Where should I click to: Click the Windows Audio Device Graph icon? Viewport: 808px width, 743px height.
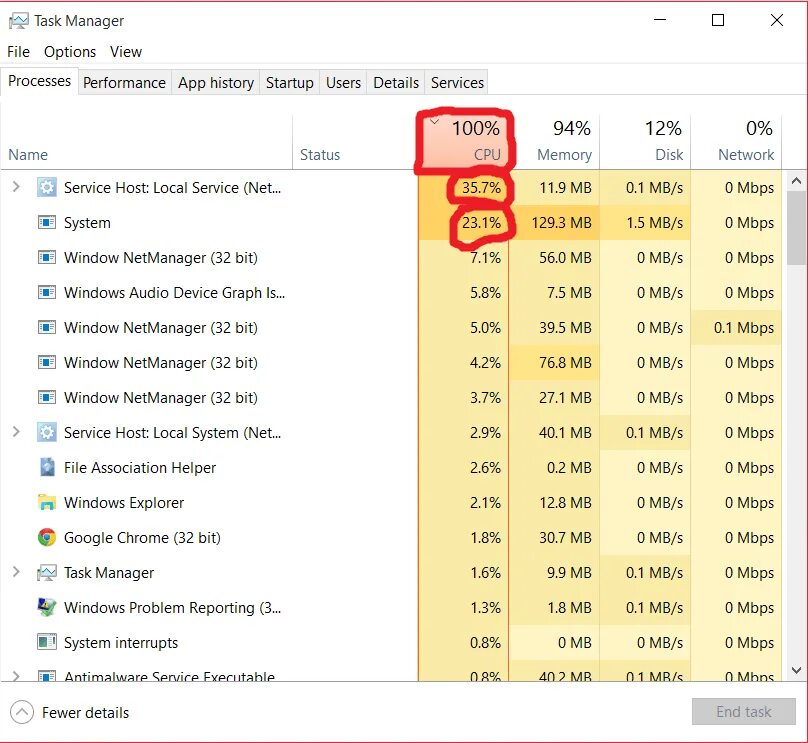[47, 293]
